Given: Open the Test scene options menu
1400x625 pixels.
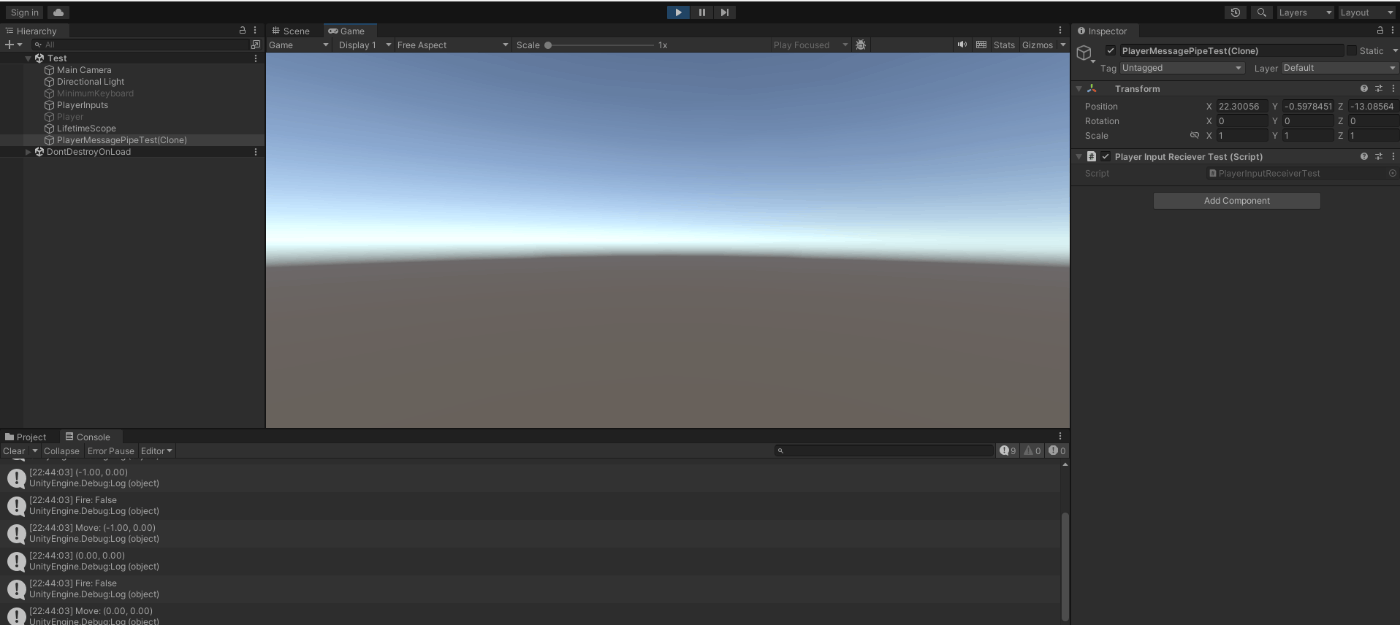Looking at the screenshot, I should [256, 58].
